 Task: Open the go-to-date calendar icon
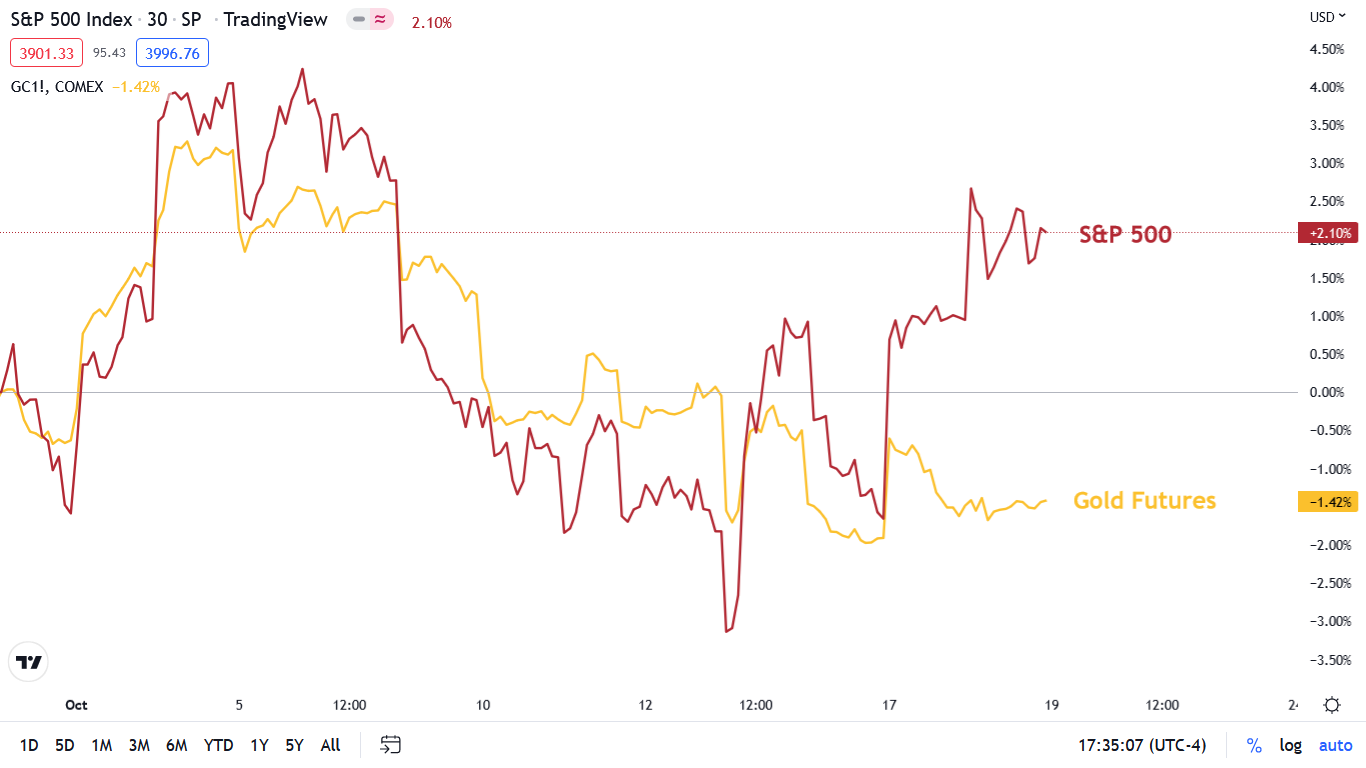click(x=391, y=745)
